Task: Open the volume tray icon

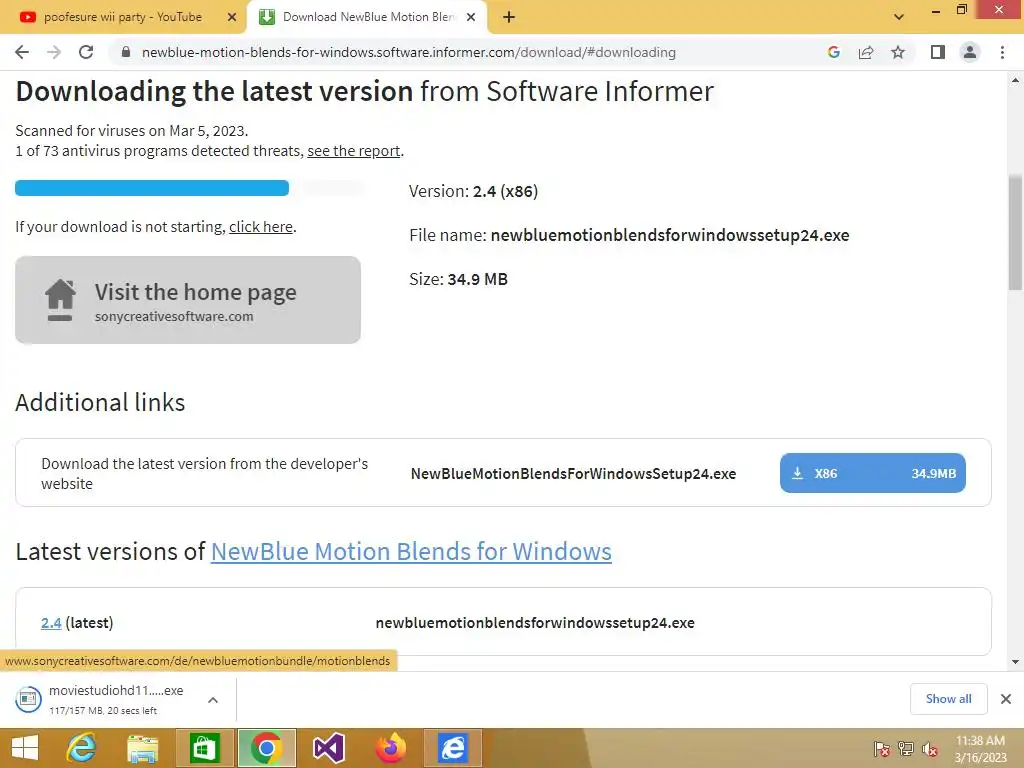Action: (930, 749)
